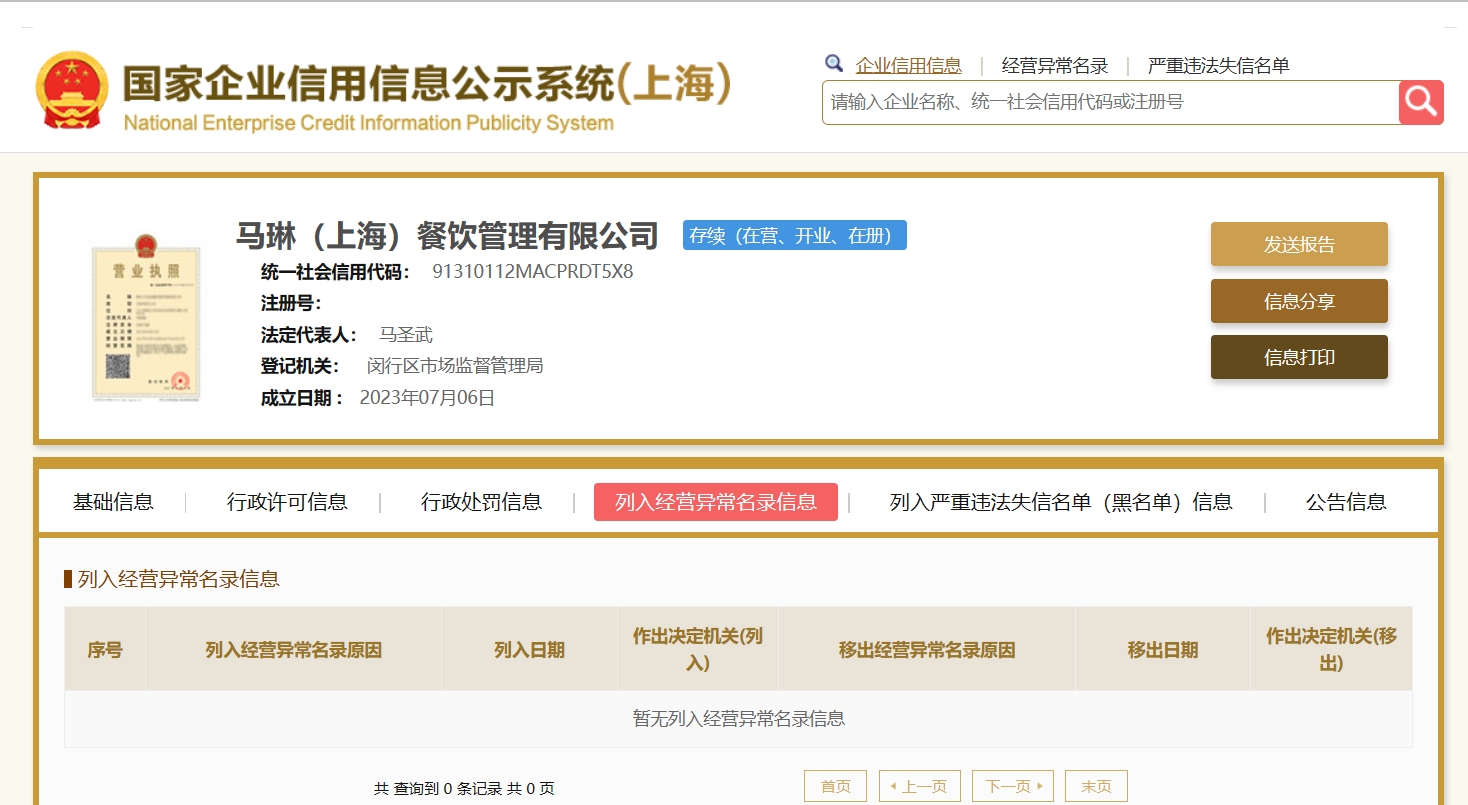Click the red search magnifier button
Screen dimensions: 1468x805
coord(1421,102)
